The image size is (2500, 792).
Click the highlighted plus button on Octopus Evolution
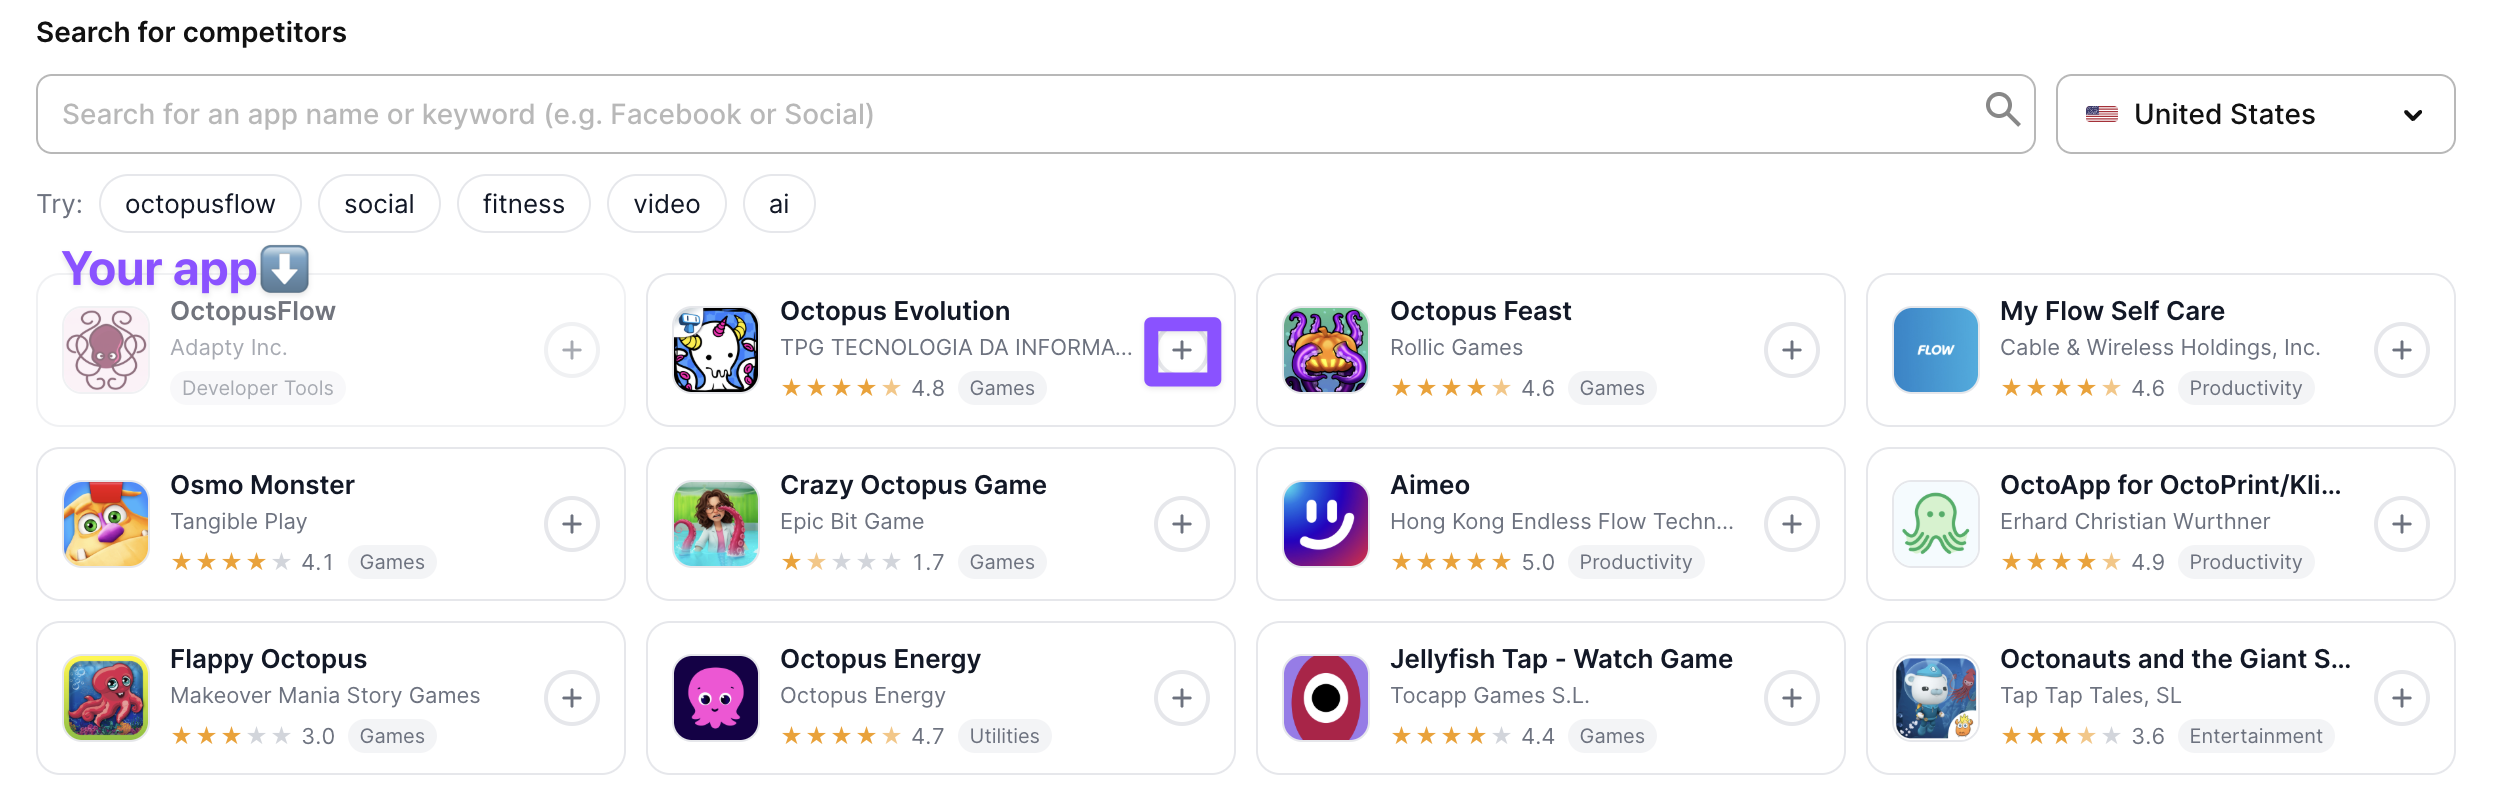1182,350
